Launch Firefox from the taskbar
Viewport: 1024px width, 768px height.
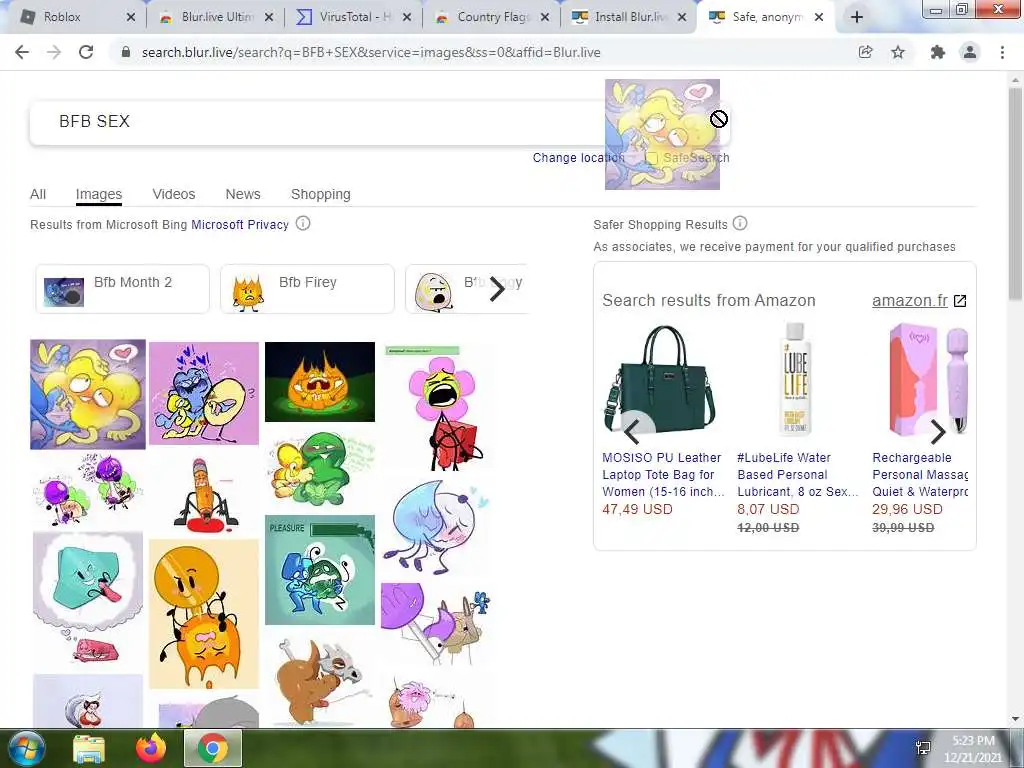[x=151, y=748]
